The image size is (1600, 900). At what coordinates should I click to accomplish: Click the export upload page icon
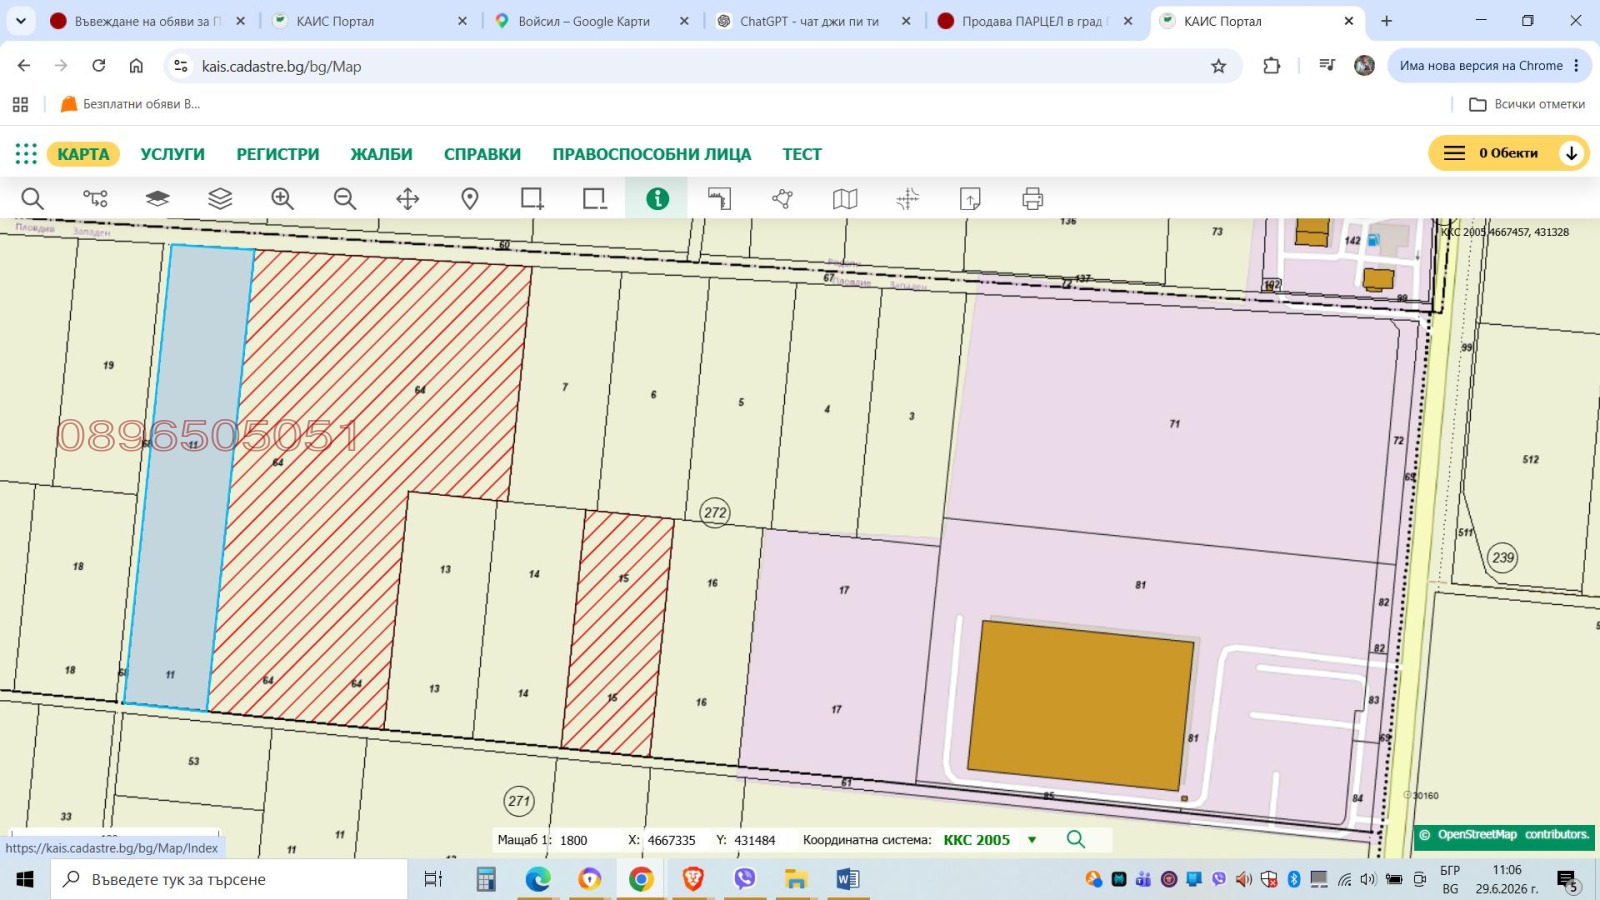(970, 199)
